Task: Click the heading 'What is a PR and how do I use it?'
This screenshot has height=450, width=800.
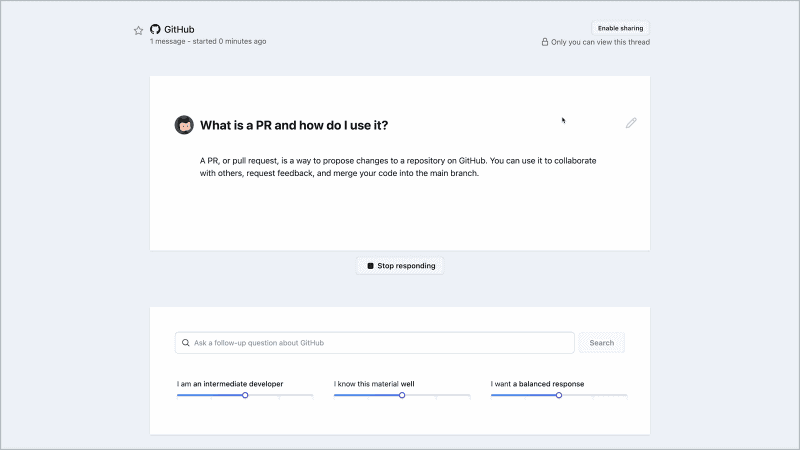Action: 294,126
